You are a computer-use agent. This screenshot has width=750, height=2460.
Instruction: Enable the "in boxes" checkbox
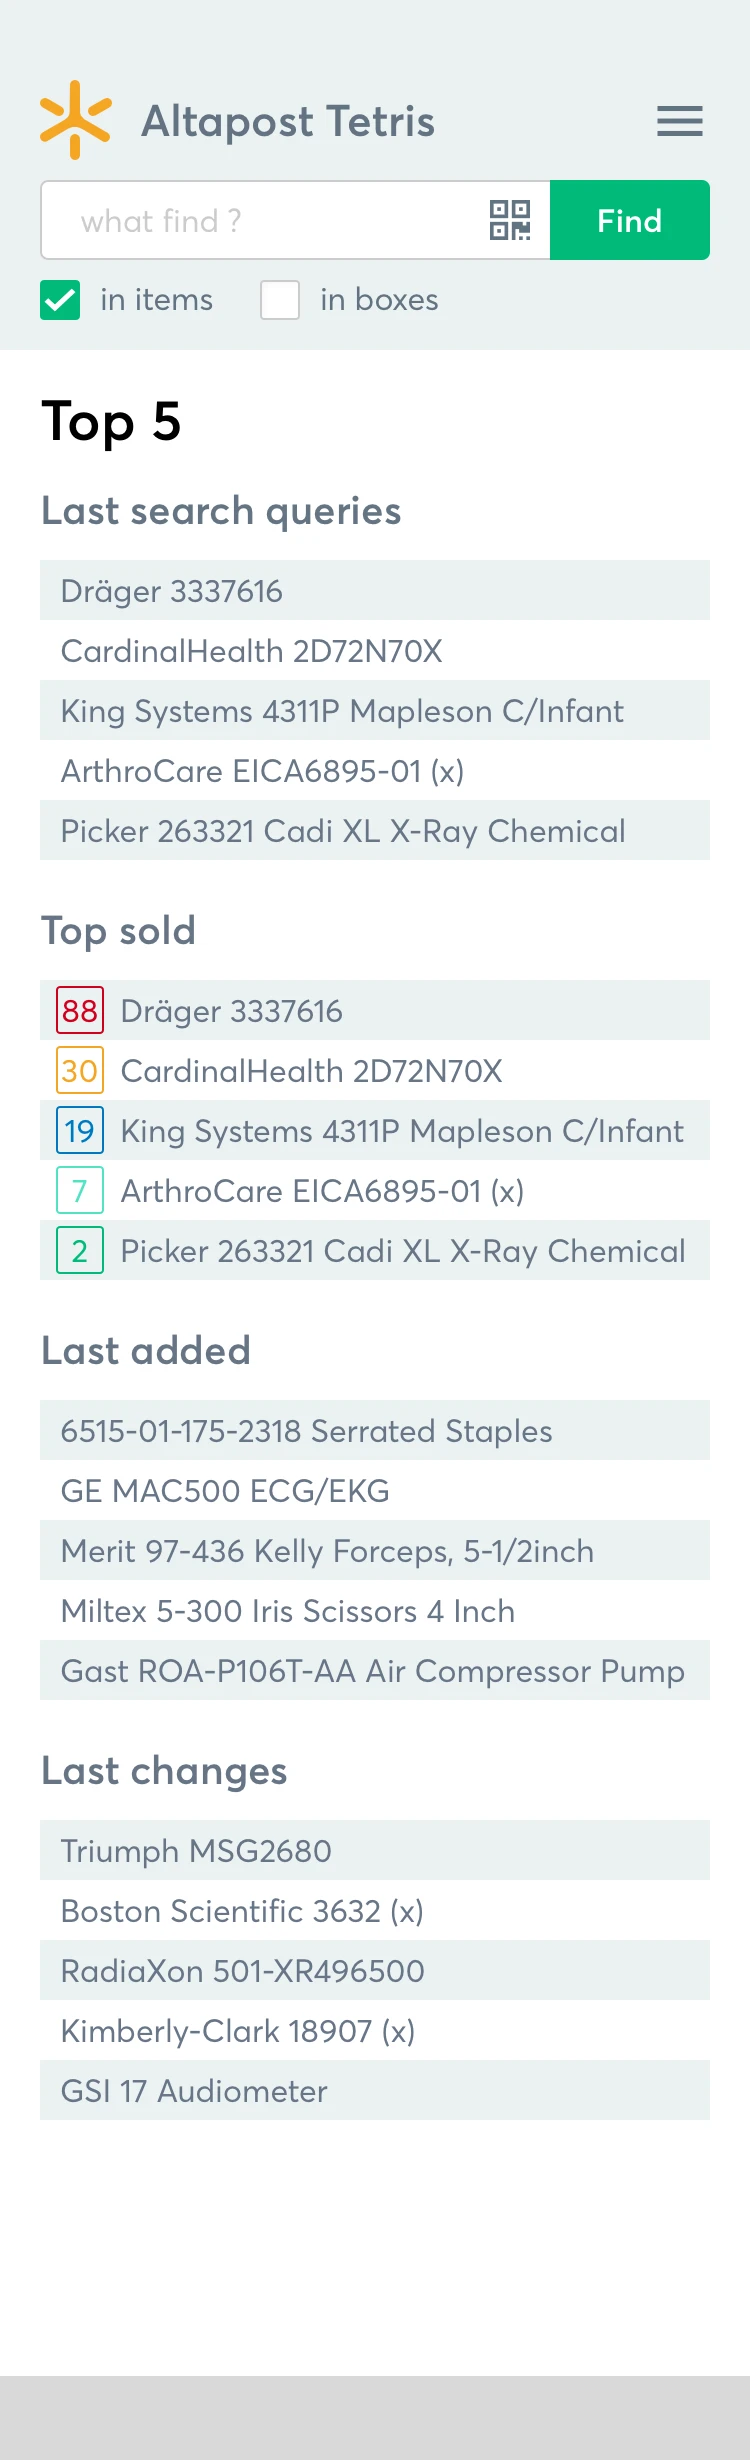tap(280, 300)
